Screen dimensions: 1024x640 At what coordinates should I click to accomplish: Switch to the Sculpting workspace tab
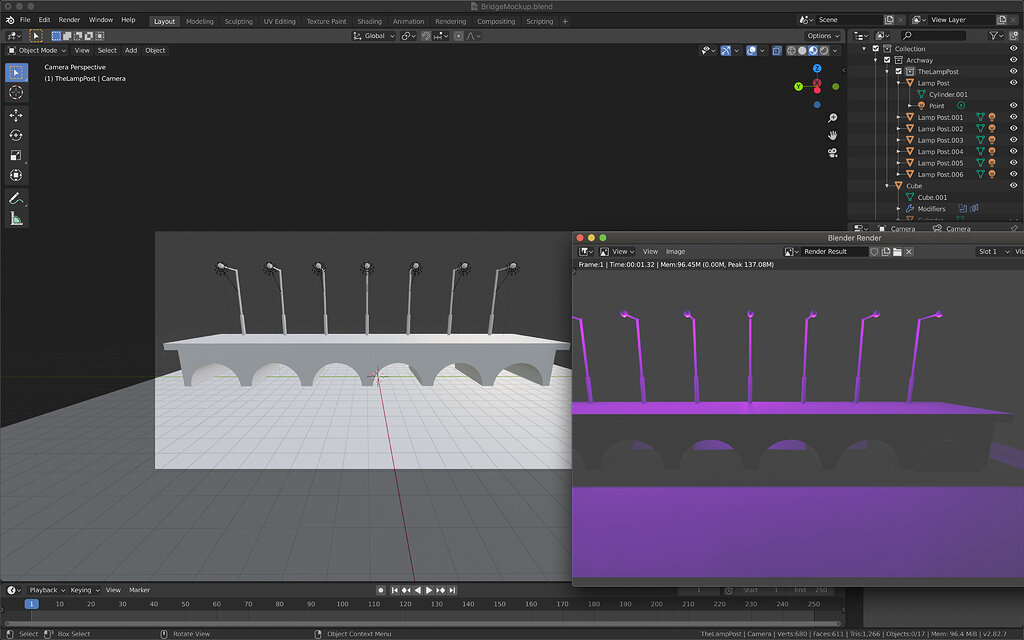(x=238, y=21)
